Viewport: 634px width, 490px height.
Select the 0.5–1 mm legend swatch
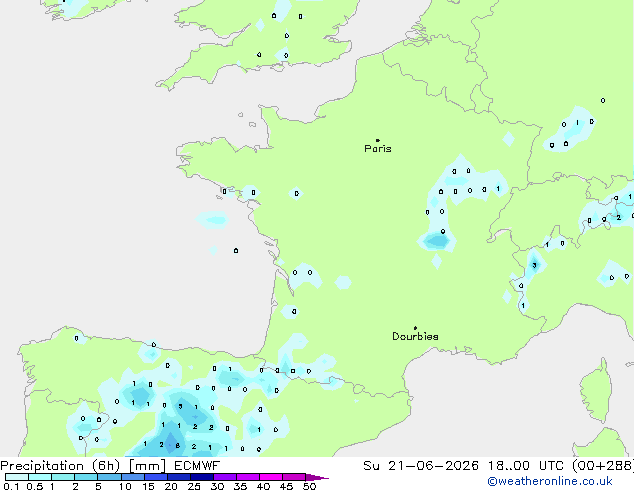pos(40,477)
